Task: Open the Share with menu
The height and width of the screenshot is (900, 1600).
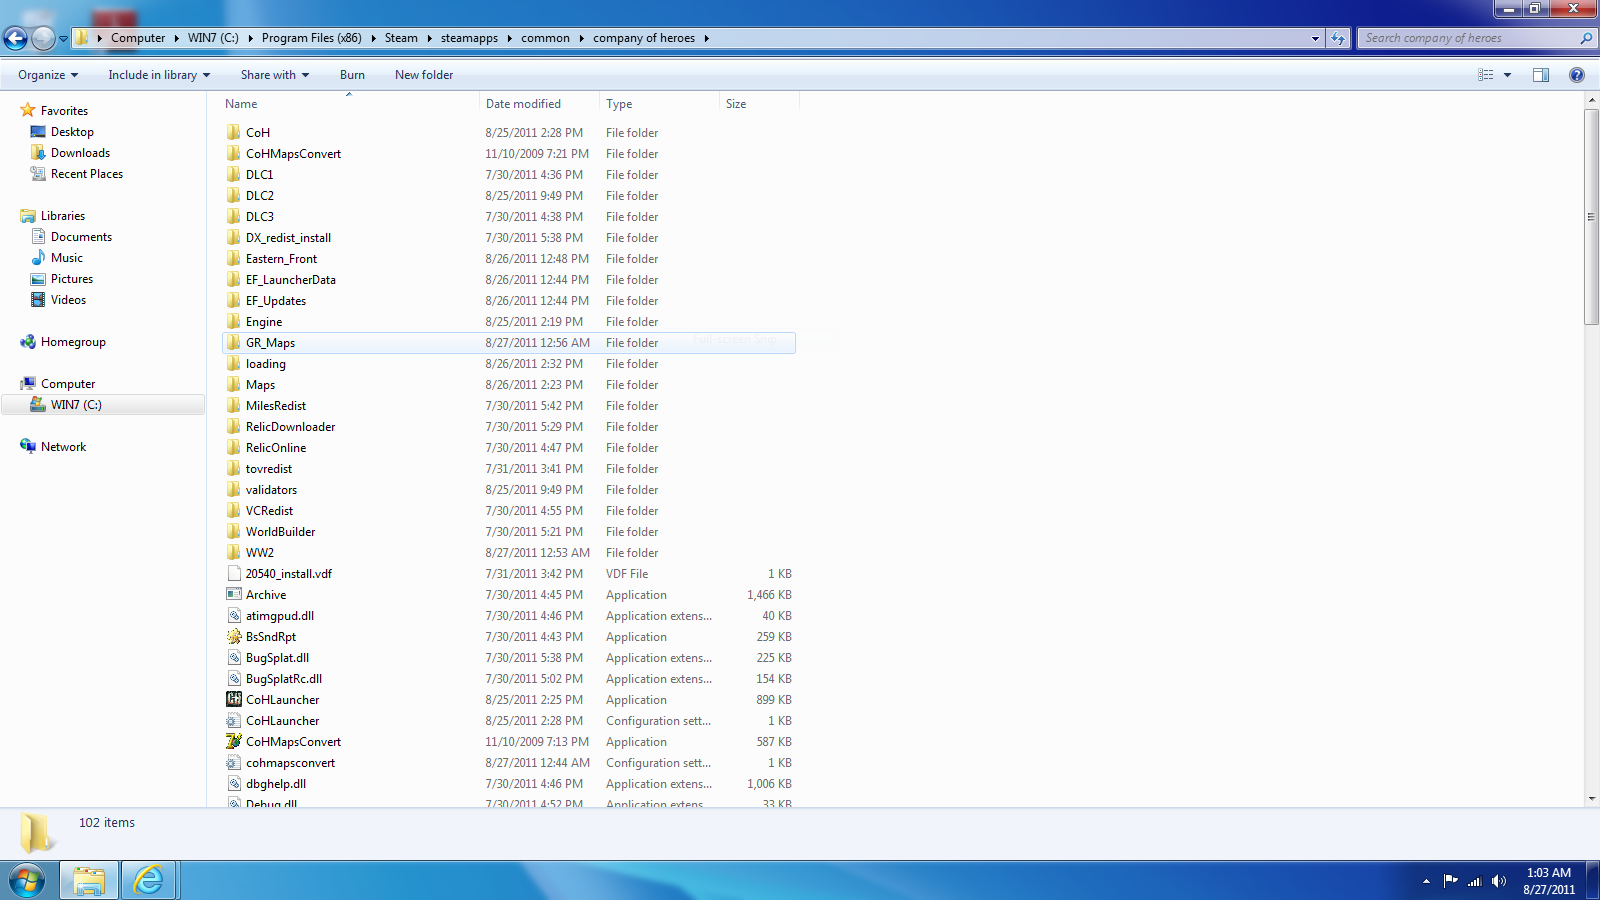Action: (275, 75)
